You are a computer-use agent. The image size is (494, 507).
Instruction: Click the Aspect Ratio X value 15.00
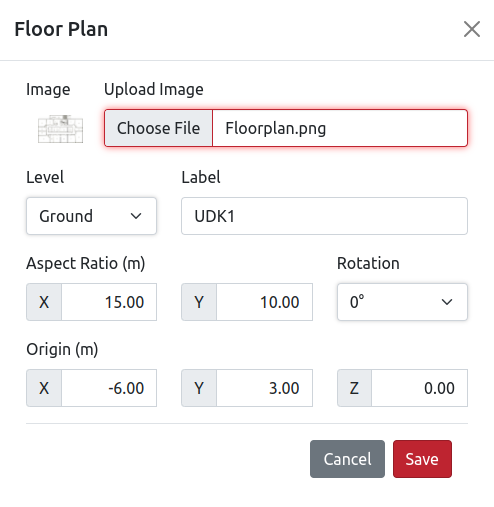109,302
